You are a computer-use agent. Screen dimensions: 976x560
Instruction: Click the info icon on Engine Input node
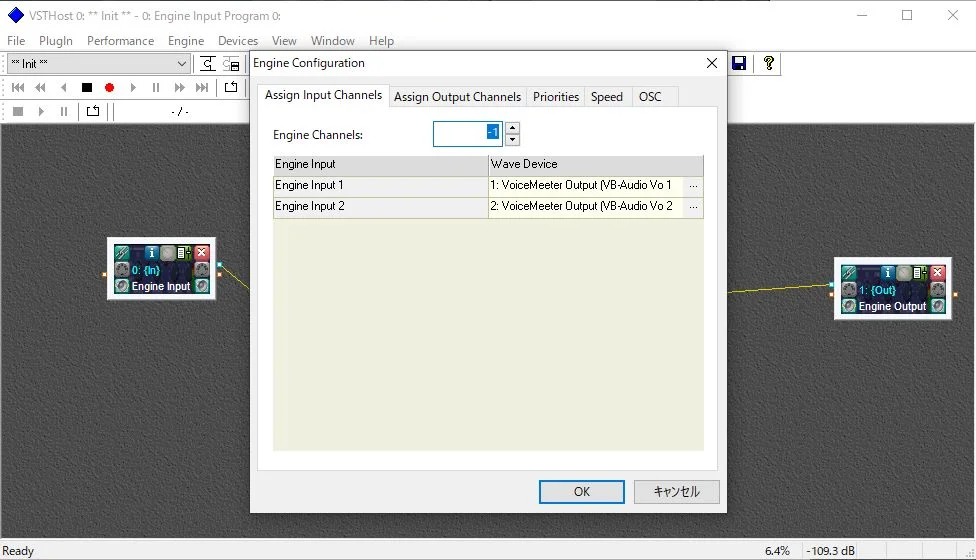[x=152, y=253]
